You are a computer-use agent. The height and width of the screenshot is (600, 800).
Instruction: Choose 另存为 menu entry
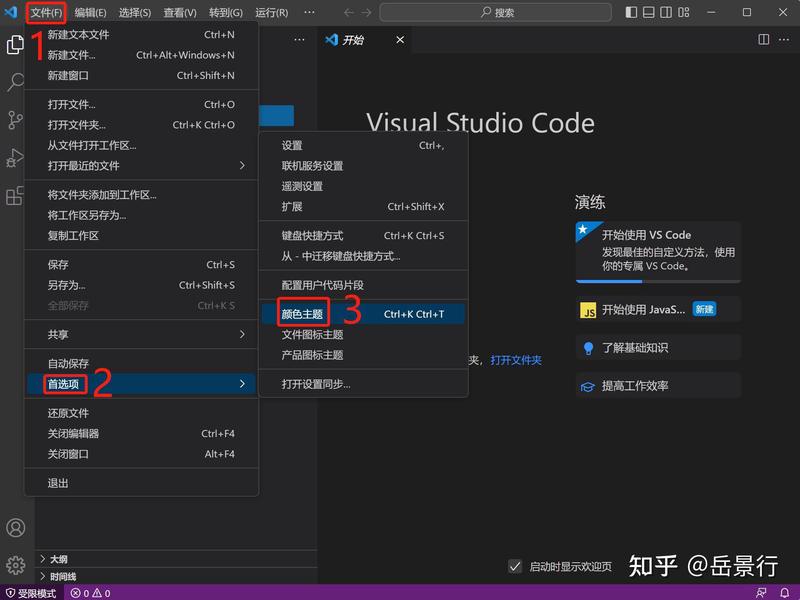141,285
